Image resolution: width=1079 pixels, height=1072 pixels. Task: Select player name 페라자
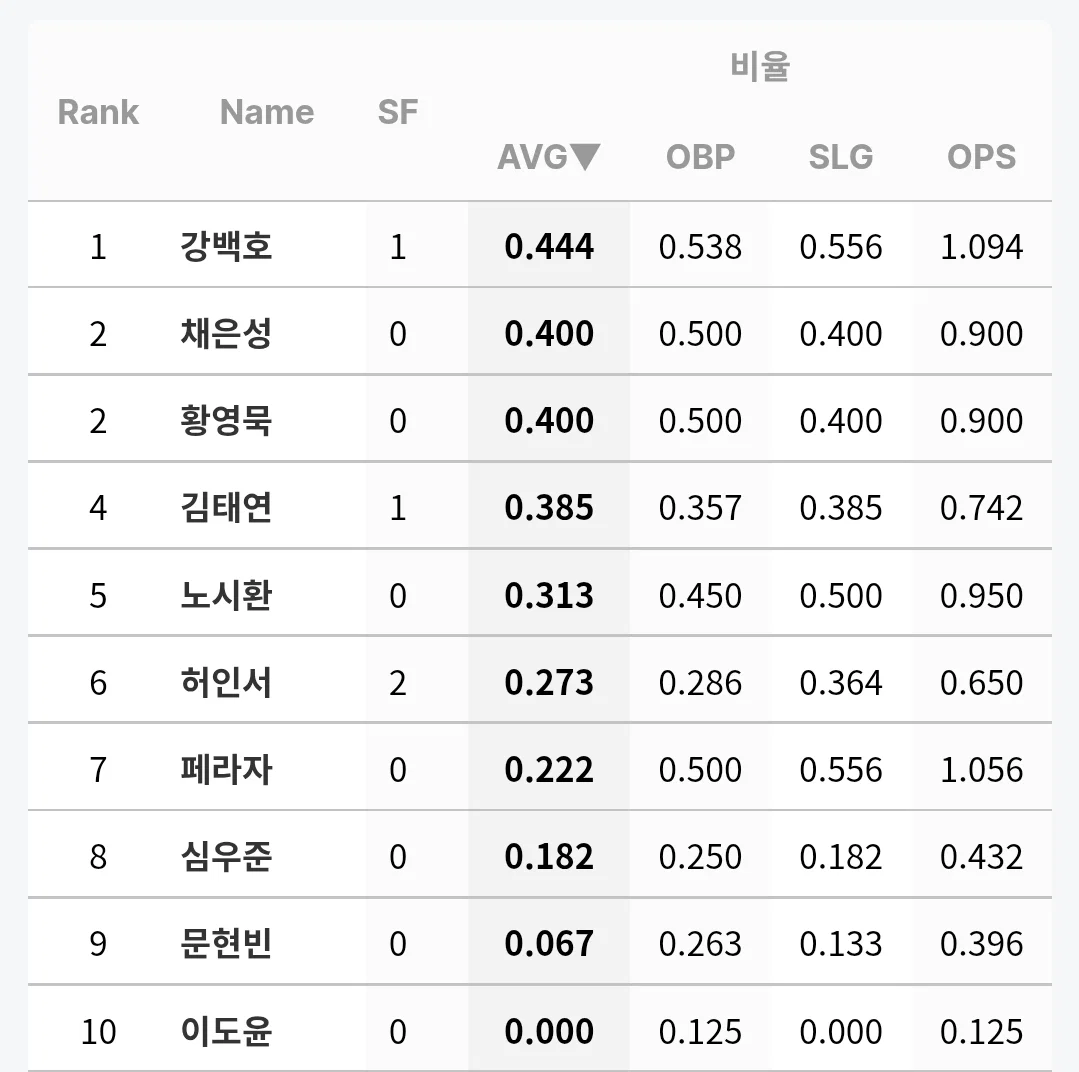coord(226,769)
